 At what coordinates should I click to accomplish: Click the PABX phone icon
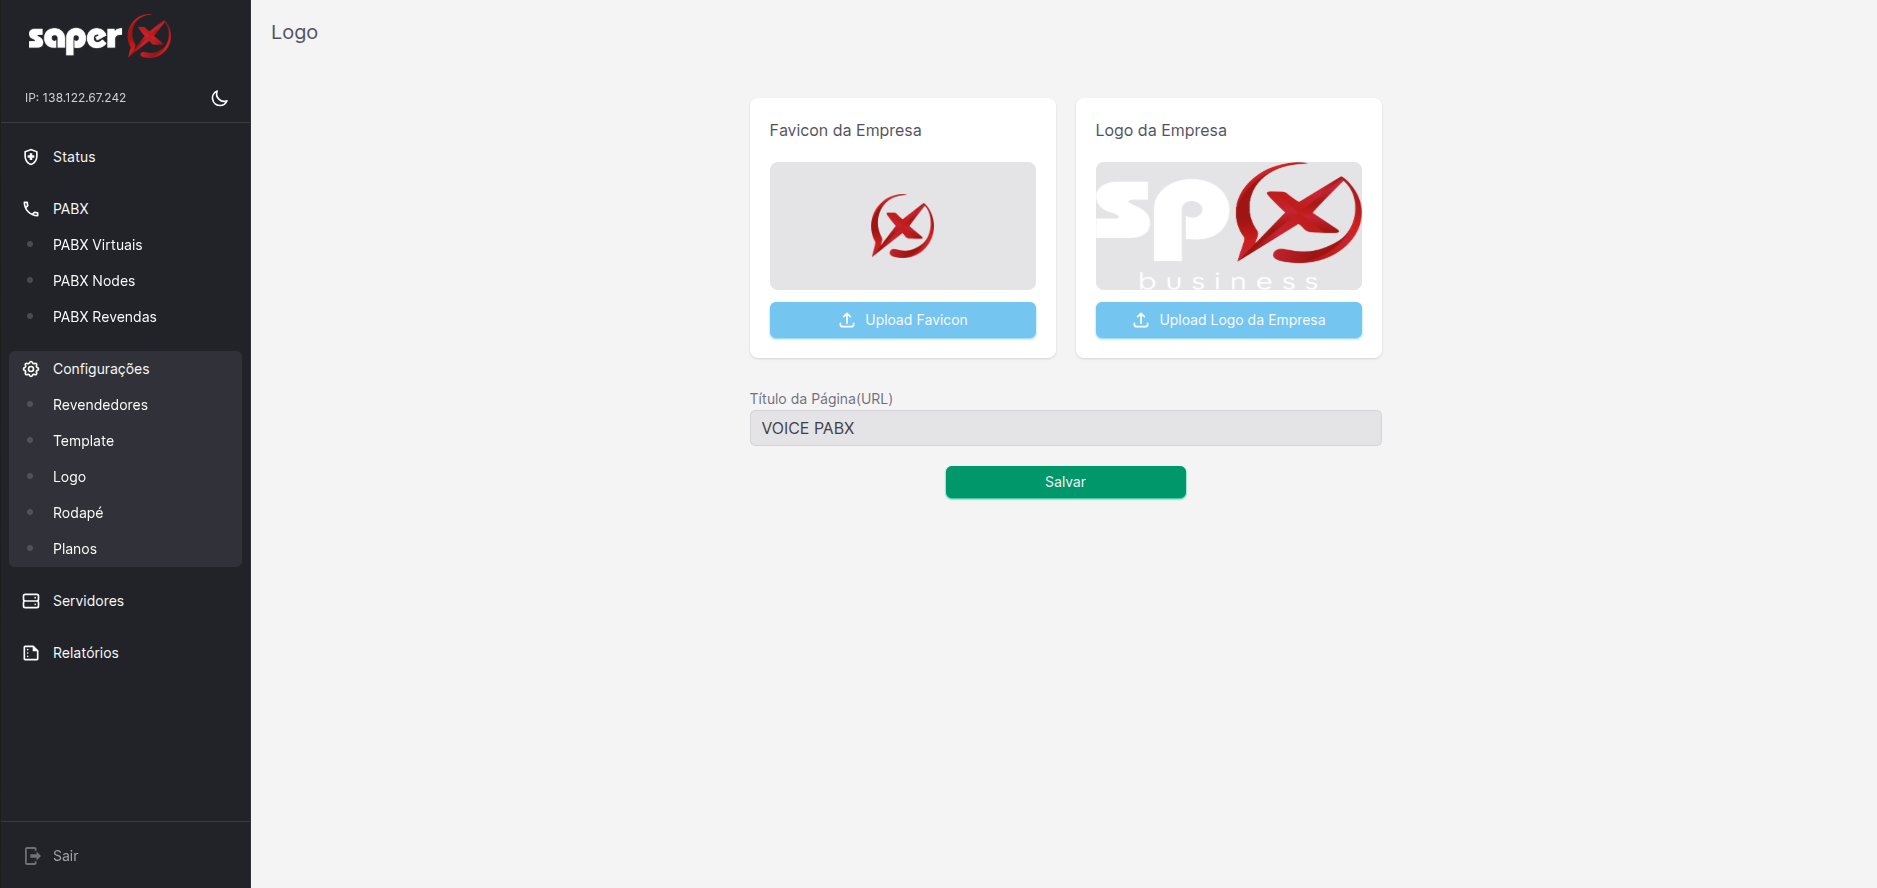pos(31,209)
